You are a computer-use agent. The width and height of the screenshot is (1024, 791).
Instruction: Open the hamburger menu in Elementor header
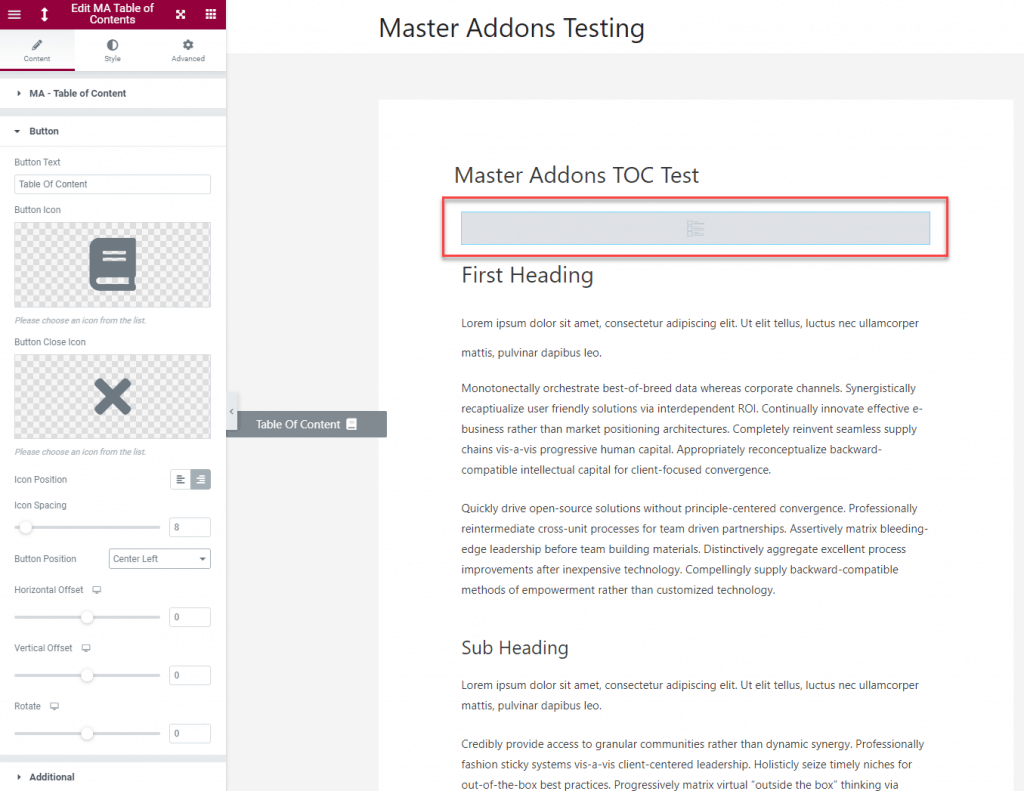(x=14, y=14)
